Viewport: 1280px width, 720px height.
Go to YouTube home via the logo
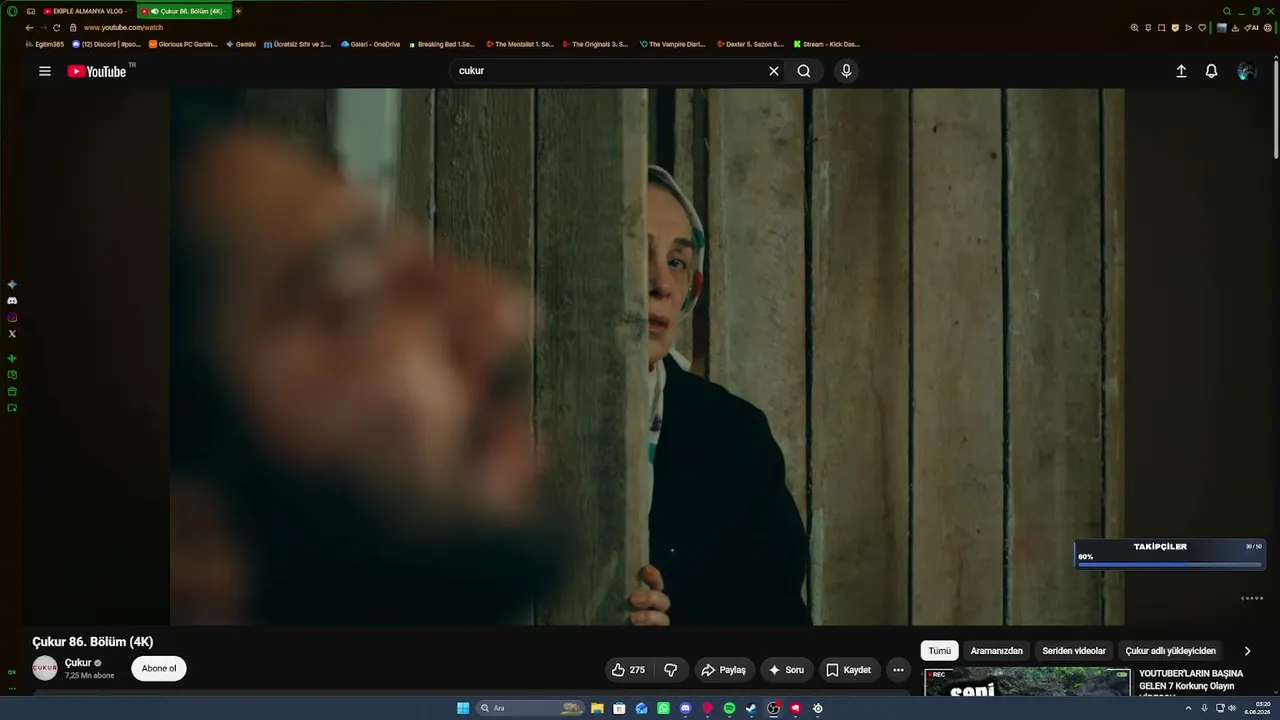[x=97, y=71]
